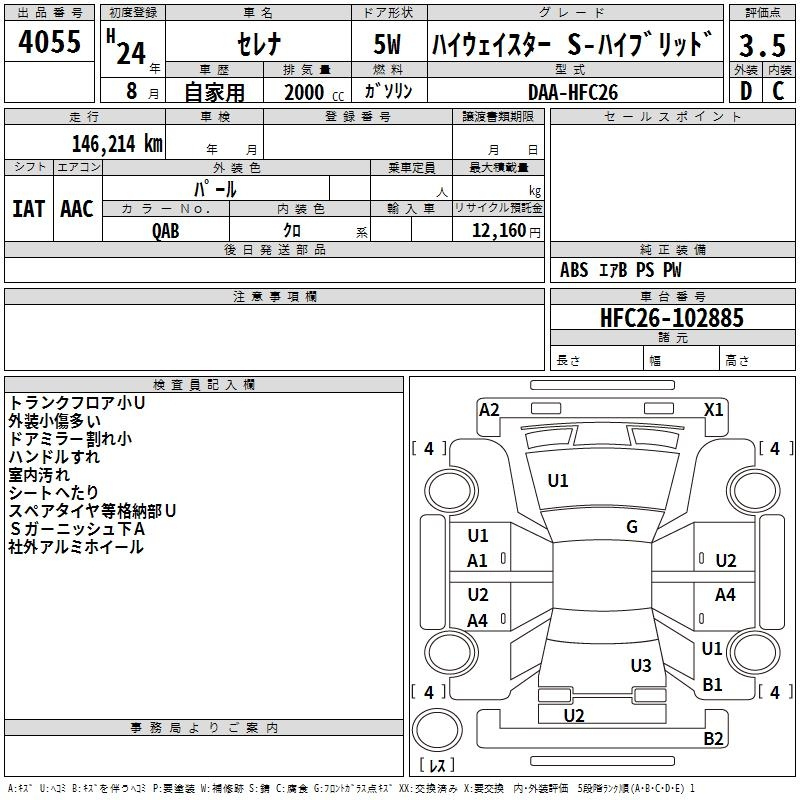
Task: Click the recycle deposit 12,160円
Action: pyautogui.click(x=506, y=231)
